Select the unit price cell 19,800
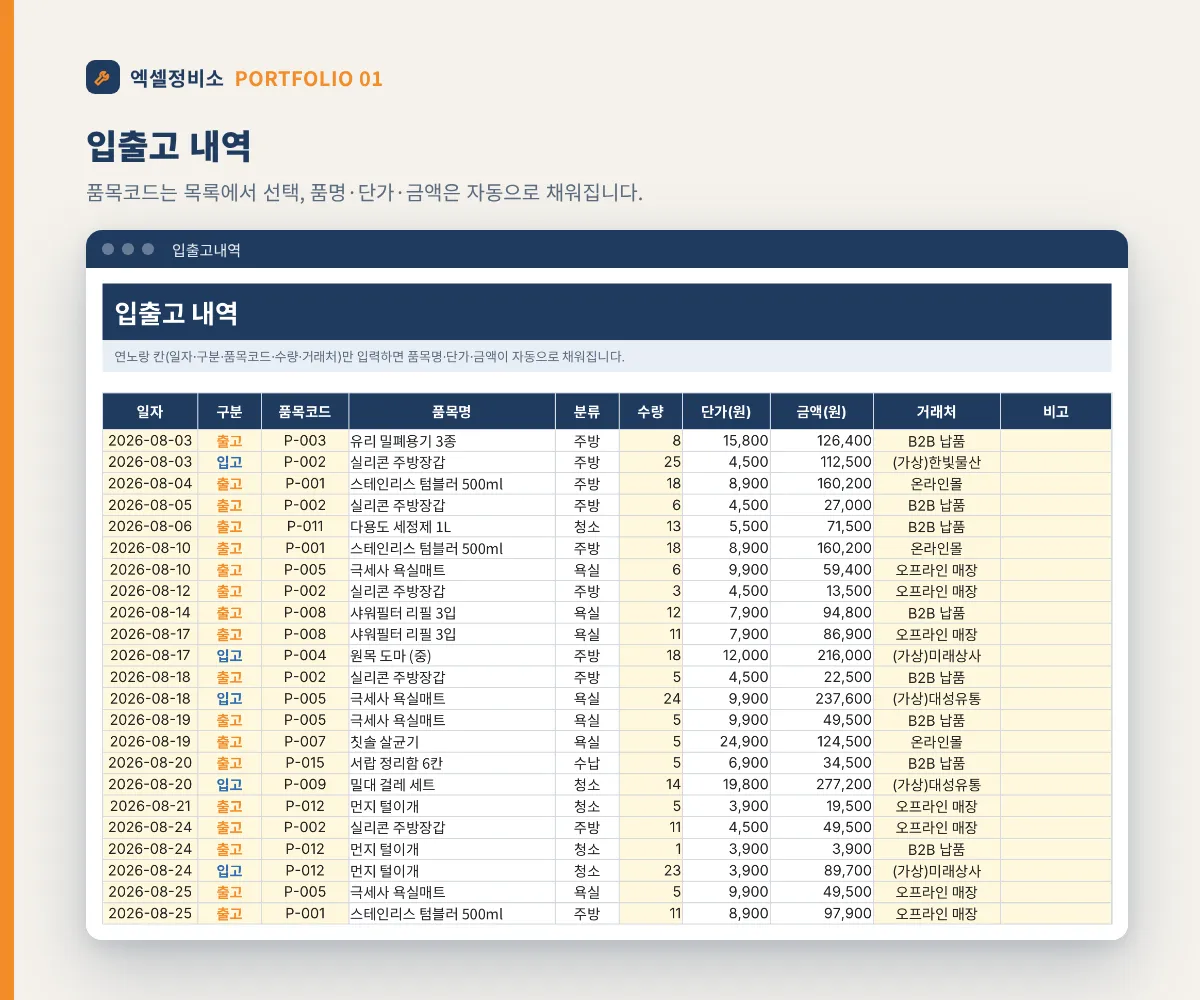The width and height of the screenshot is (1200, 1000). tap(727, 784)
